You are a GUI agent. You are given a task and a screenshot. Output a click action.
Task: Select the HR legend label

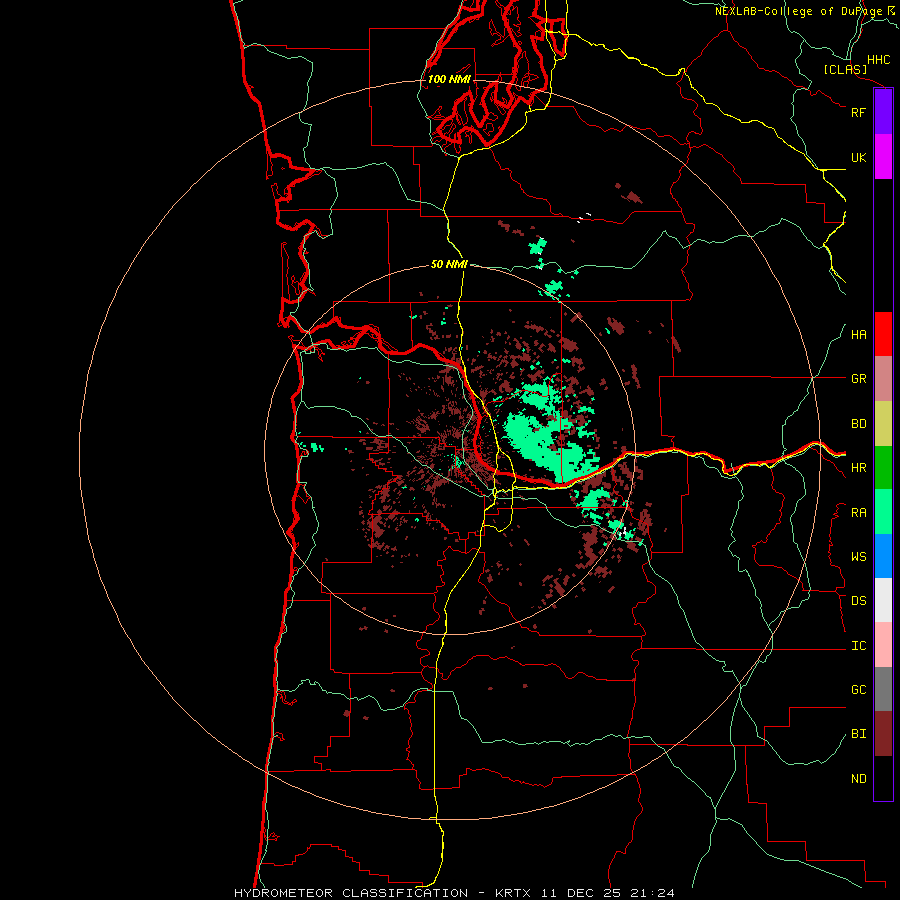(x=858, y=468)
